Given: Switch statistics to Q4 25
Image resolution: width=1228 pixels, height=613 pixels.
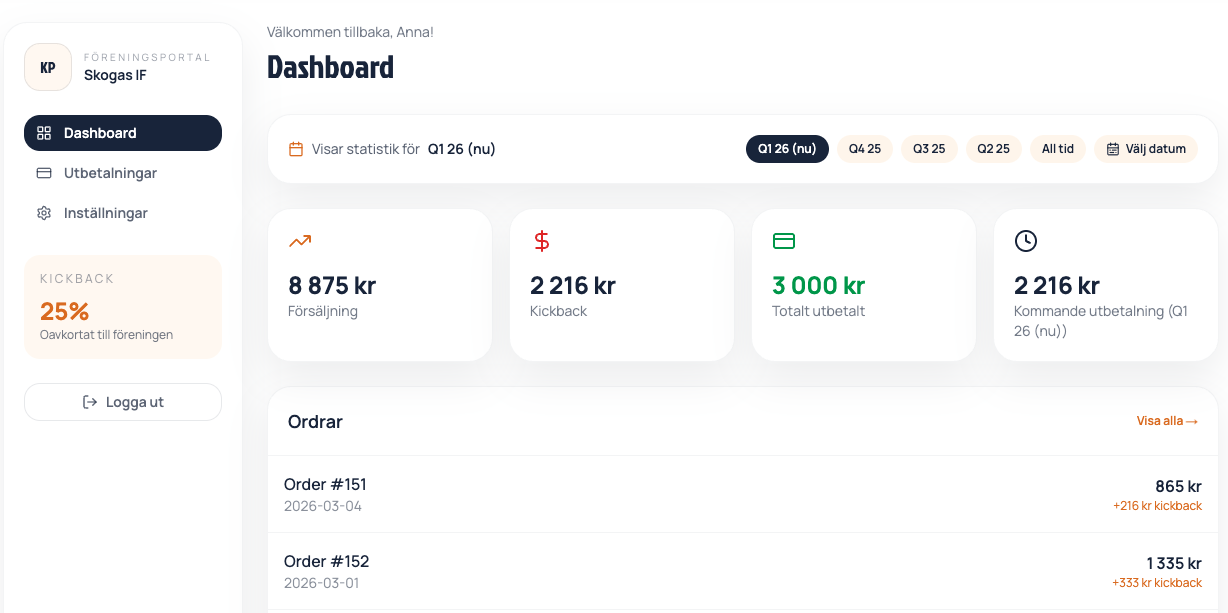Looking at the screenshot, I should click(x=865, y=149).
